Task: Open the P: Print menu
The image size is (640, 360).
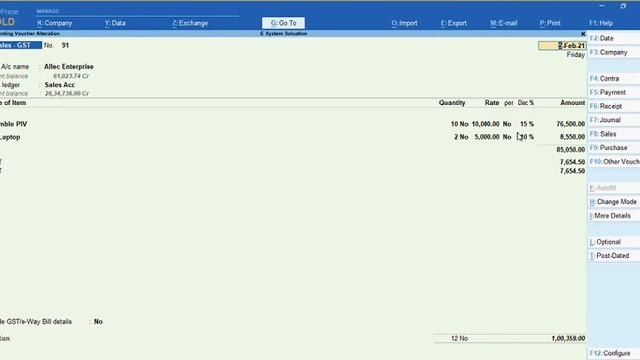Action: click(x=550, y=23)
